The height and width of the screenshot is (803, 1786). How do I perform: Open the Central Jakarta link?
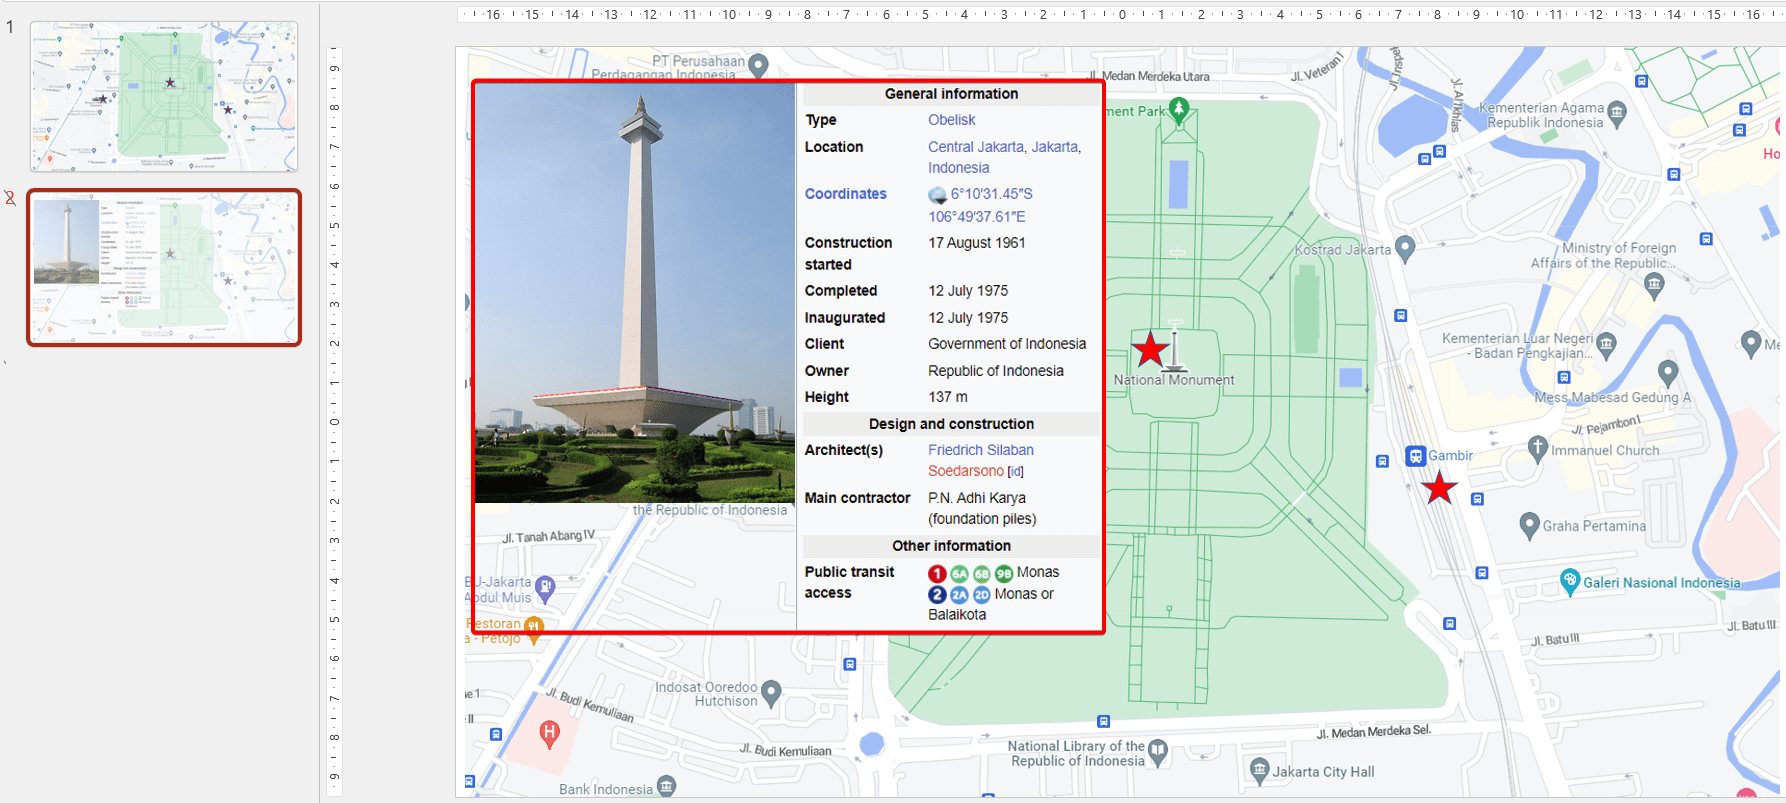pos(977,147)
